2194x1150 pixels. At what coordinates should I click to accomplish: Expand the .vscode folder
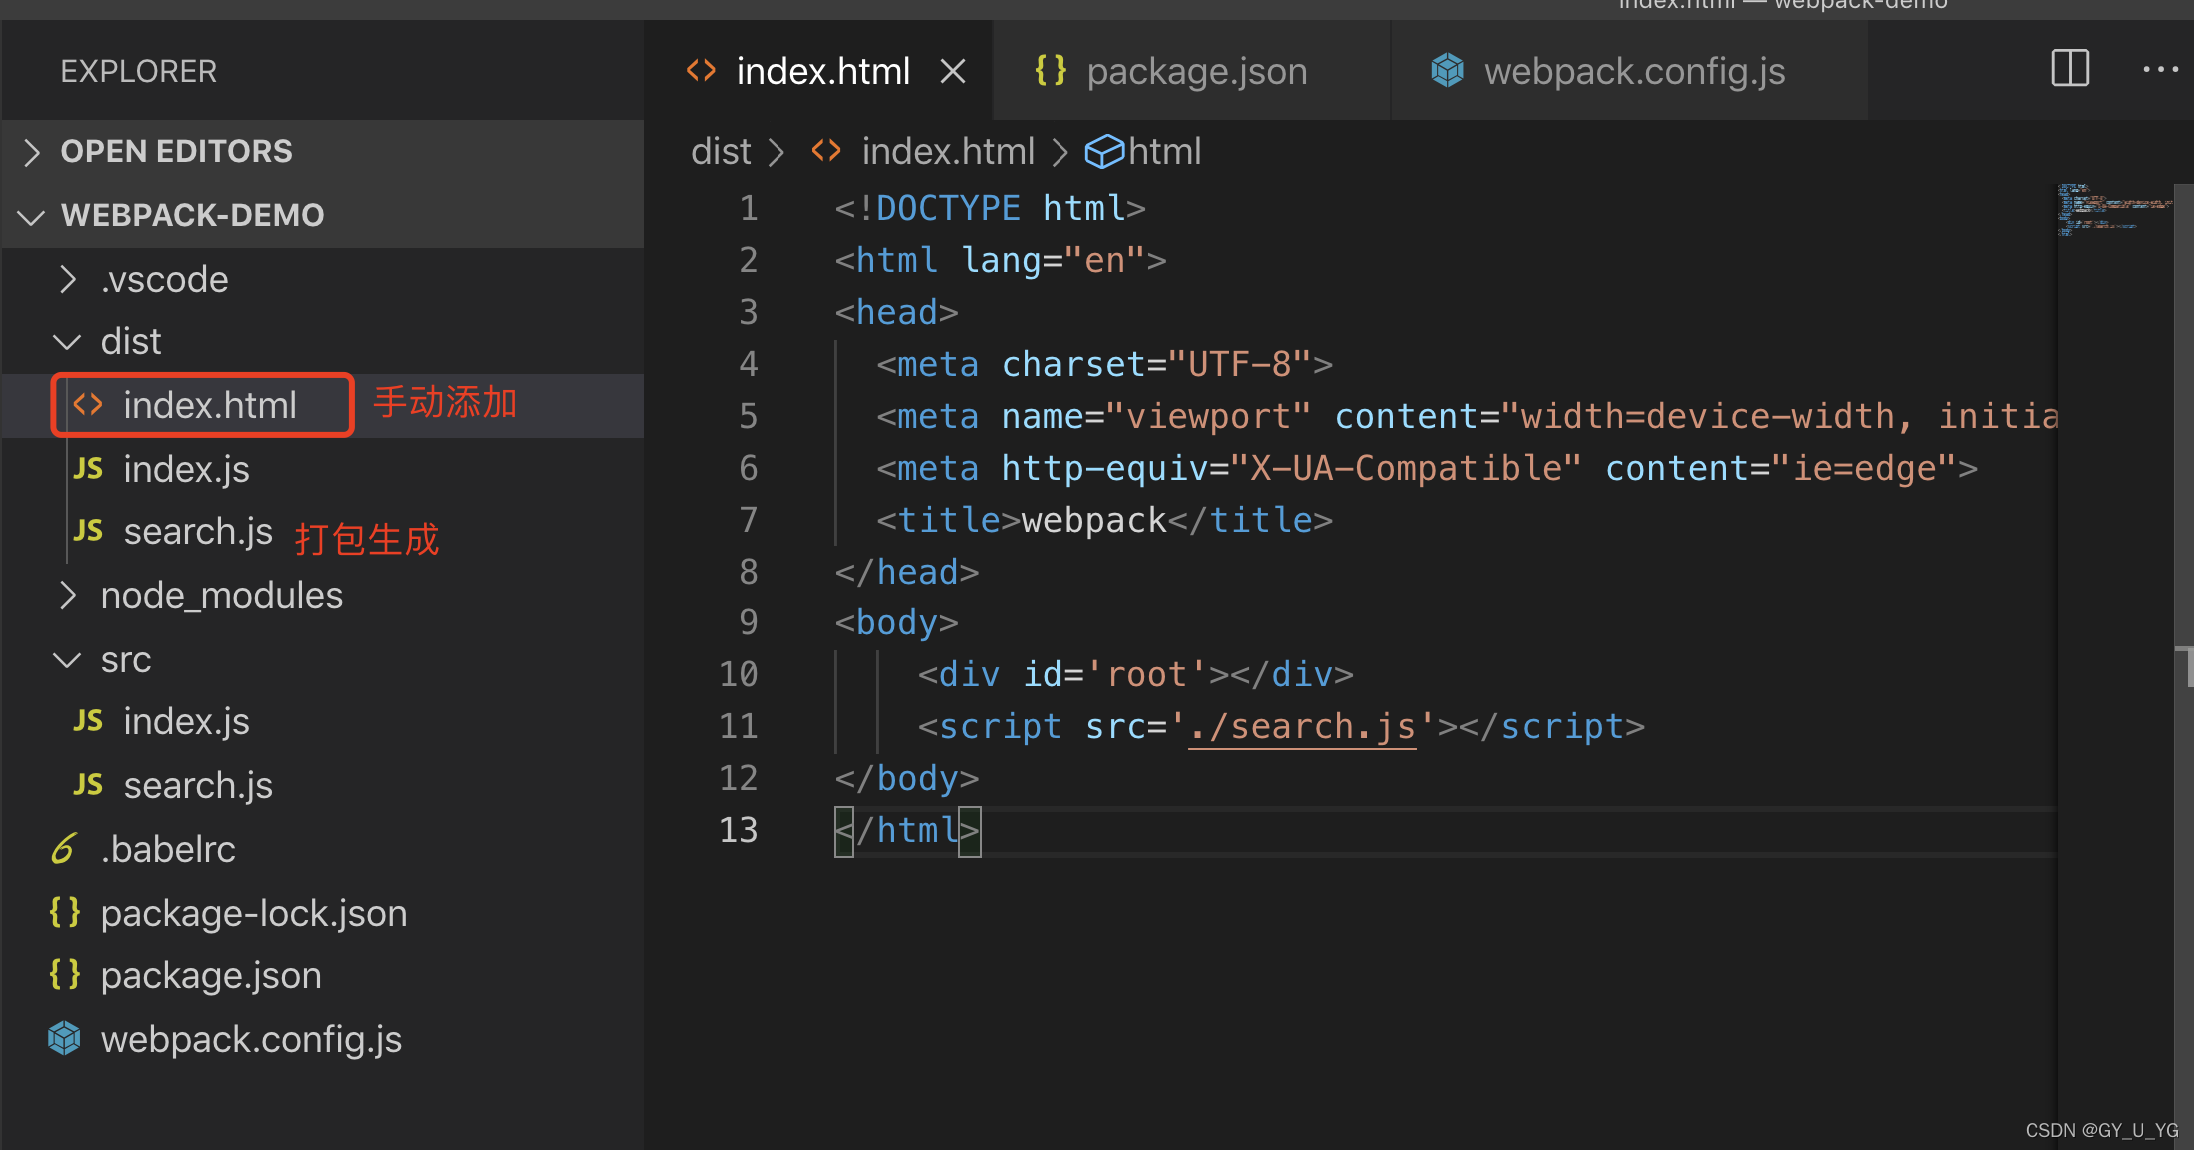tap(68, 279)
